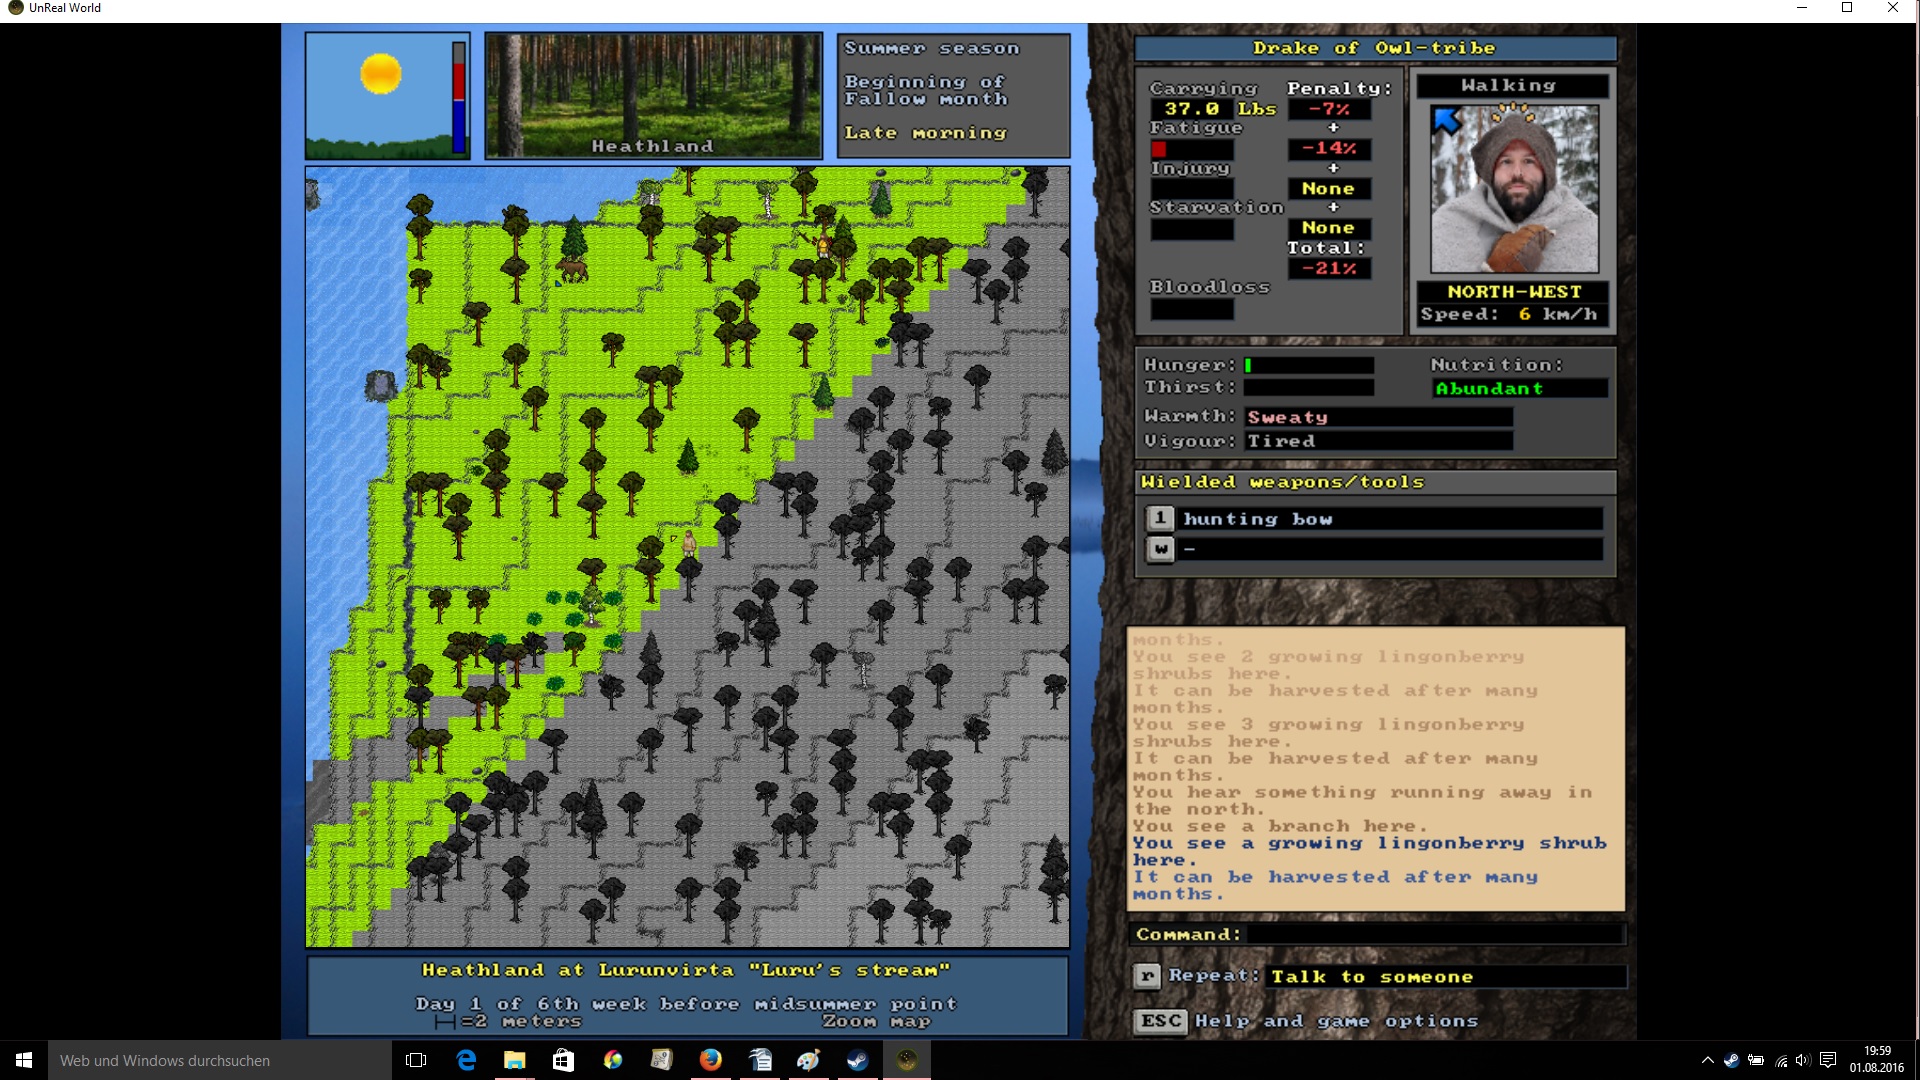Click the brown elk animal on map
Viewport: 1920px width, 1080px height.
tap(571, 268)
